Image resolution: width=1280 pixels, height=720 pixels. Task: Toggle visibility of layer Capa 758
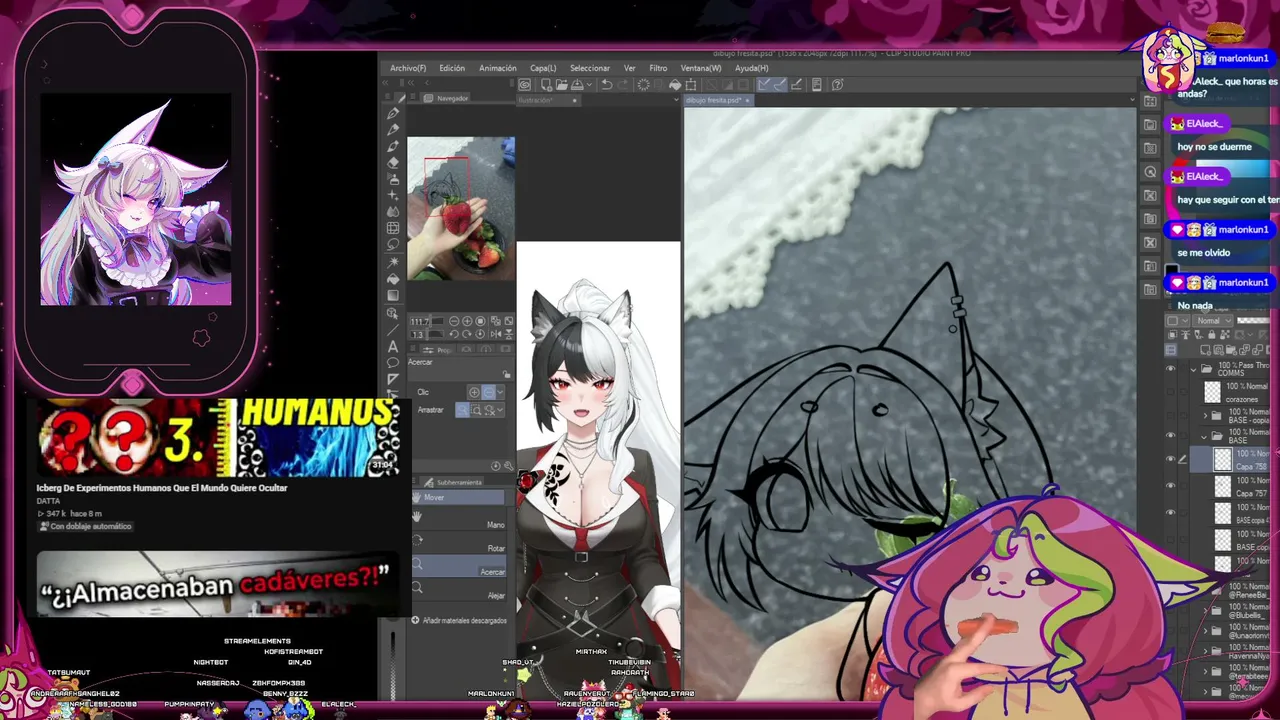pos(1171,459)
